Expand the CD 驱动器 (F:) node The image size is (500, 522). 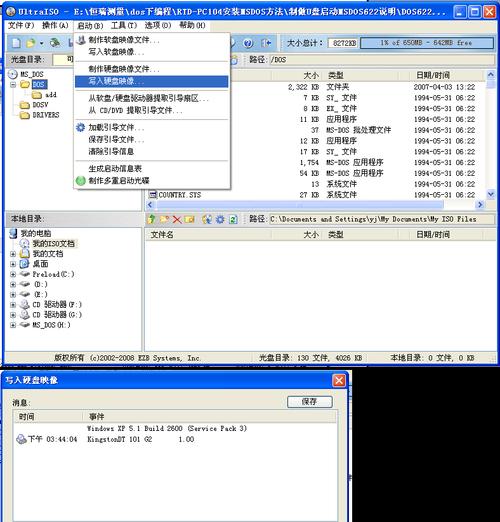point(13,305)
